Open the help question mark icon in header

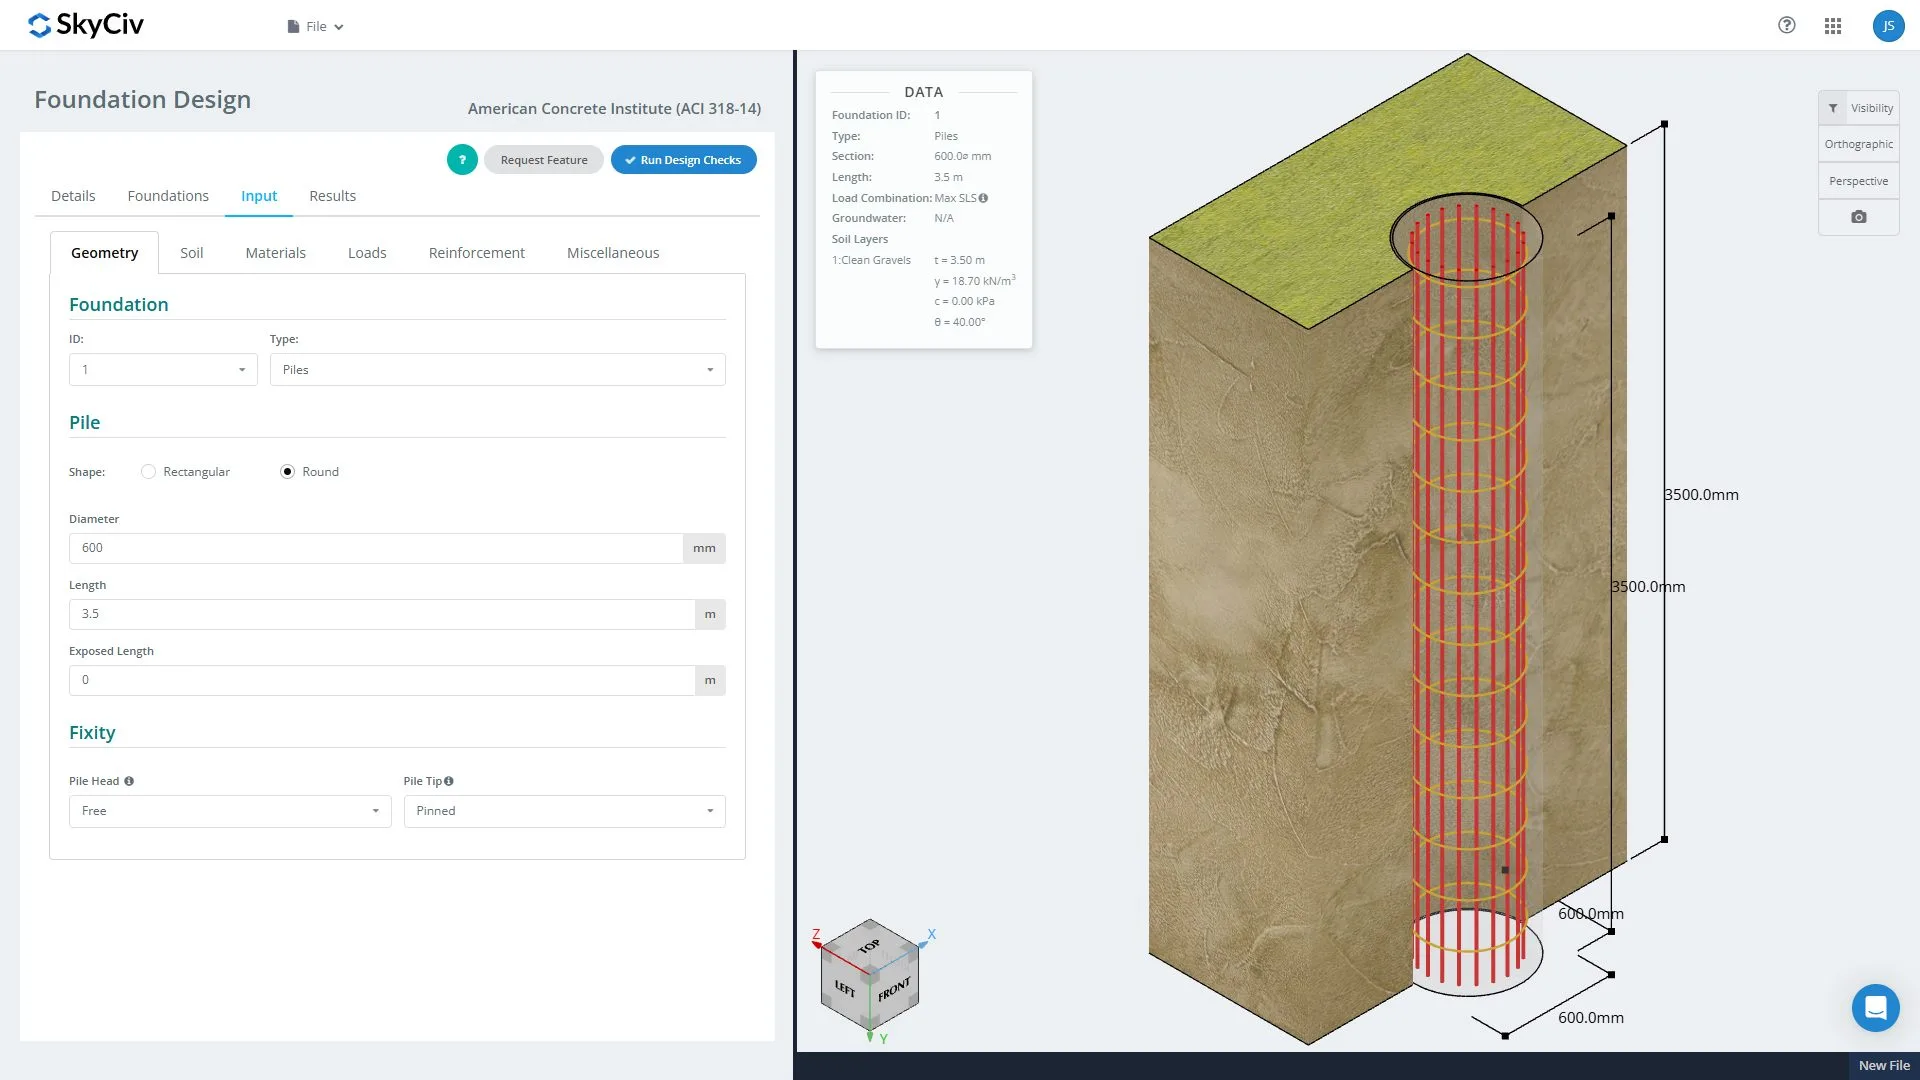click(1786, 26)
